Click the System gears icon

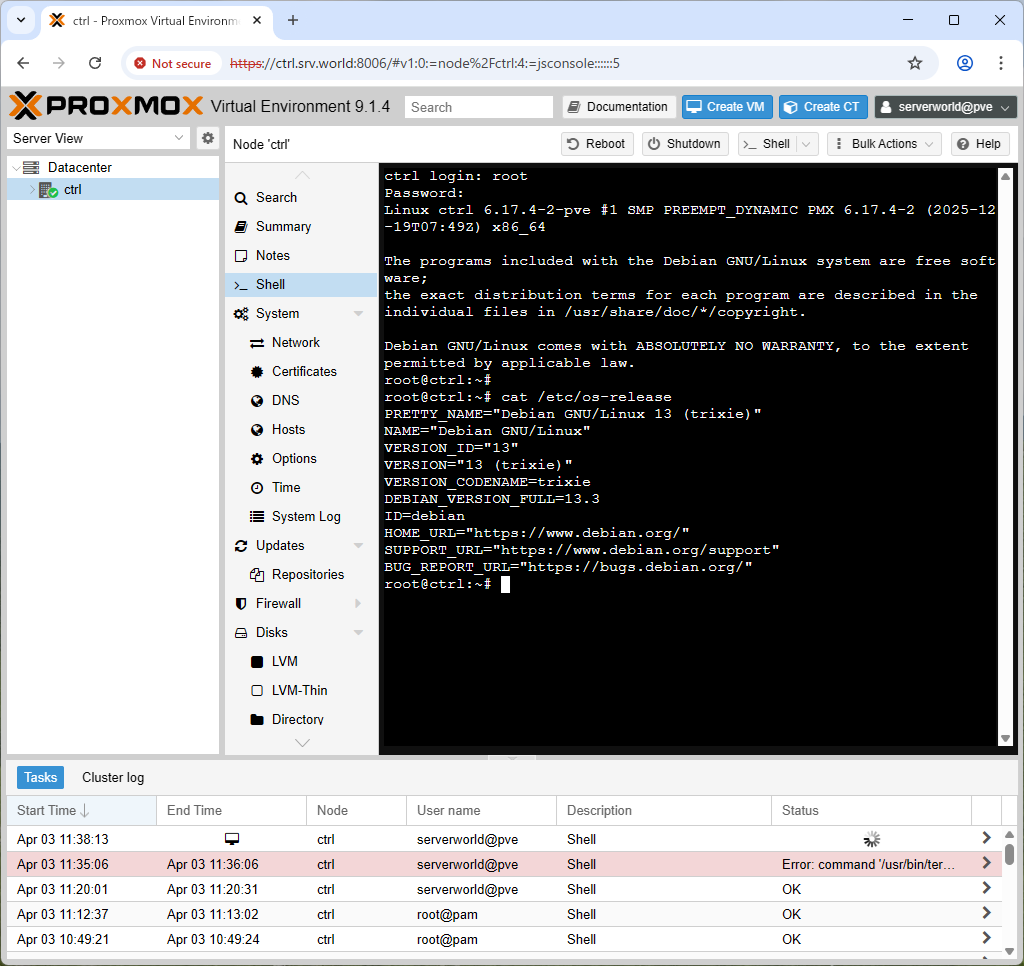coord(241,314)
